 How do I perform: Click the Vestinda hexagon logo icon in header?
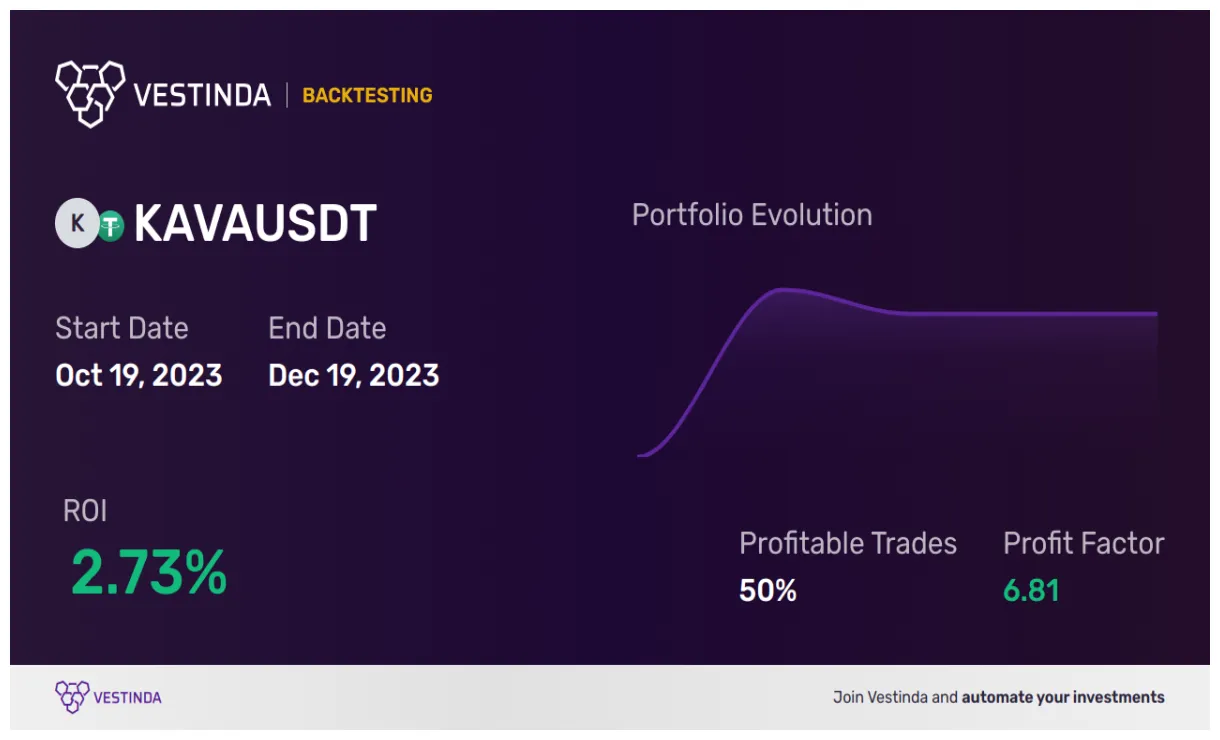[x=90, y=94]
